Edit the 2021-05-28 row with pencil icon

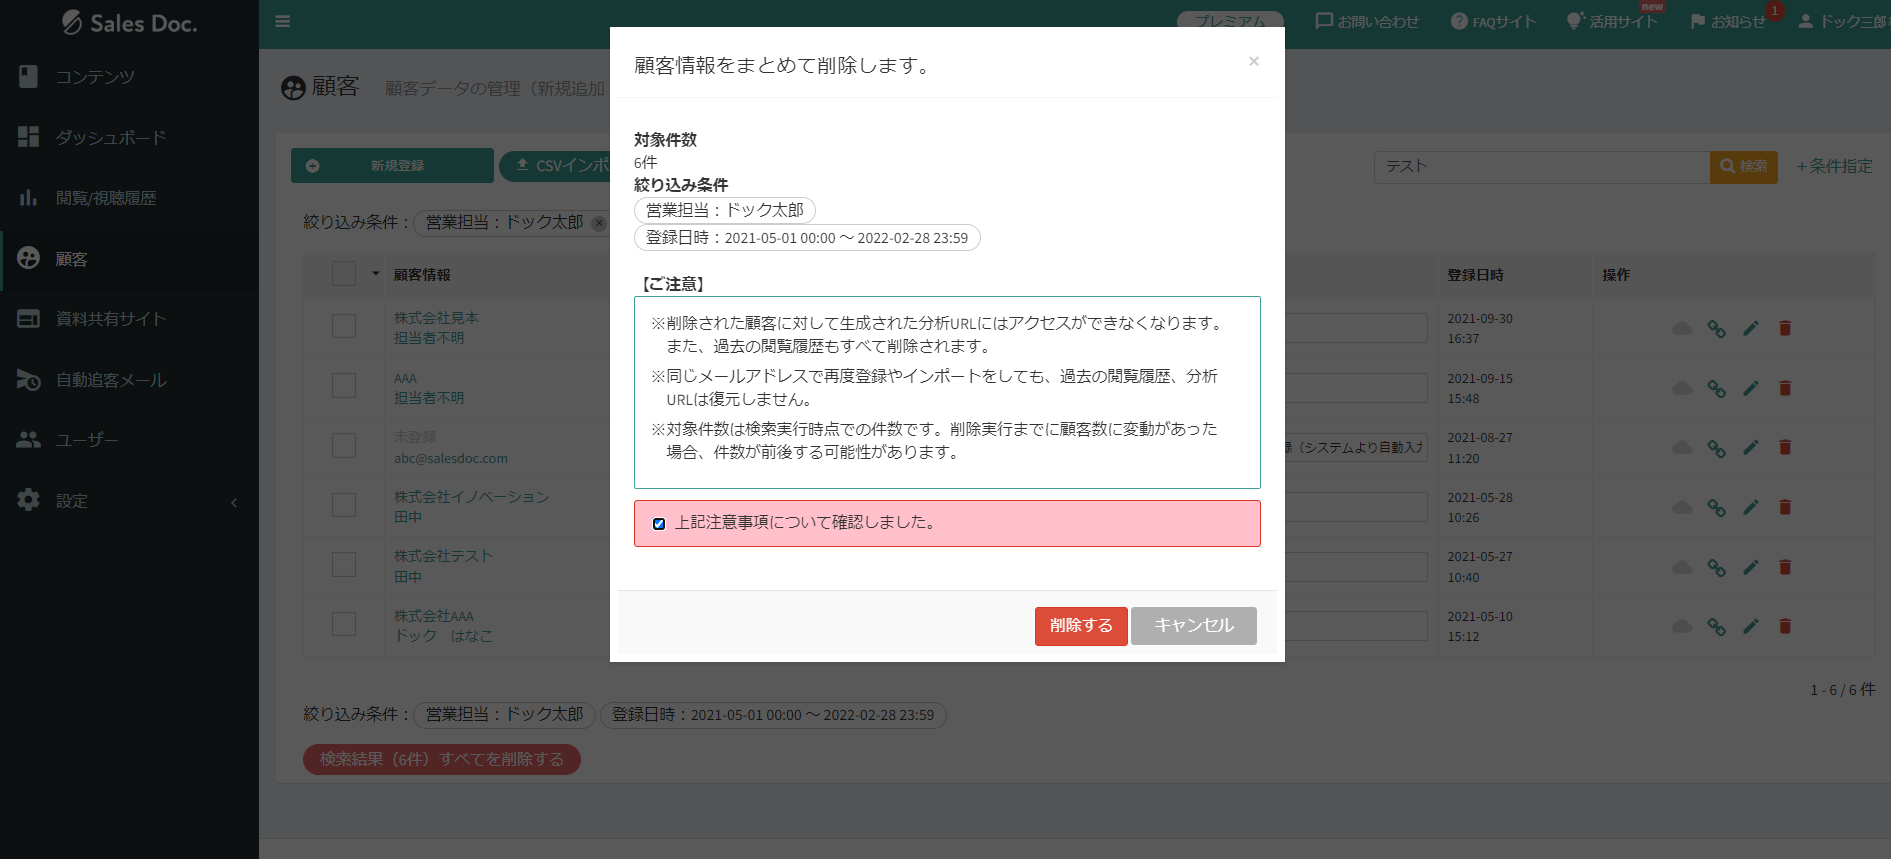point(1750,507)
